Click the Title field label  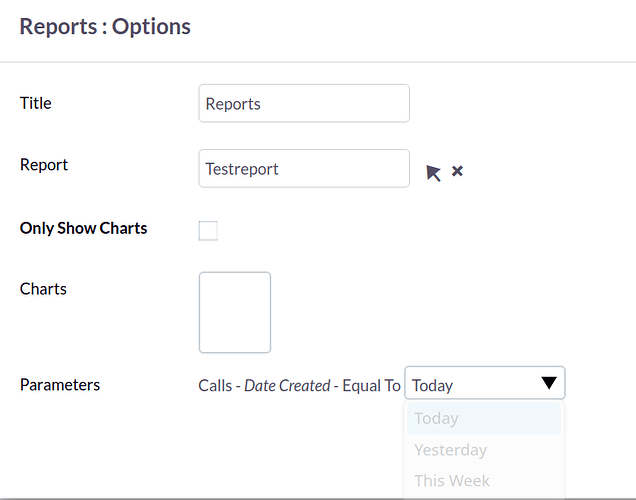click(36, 103)
